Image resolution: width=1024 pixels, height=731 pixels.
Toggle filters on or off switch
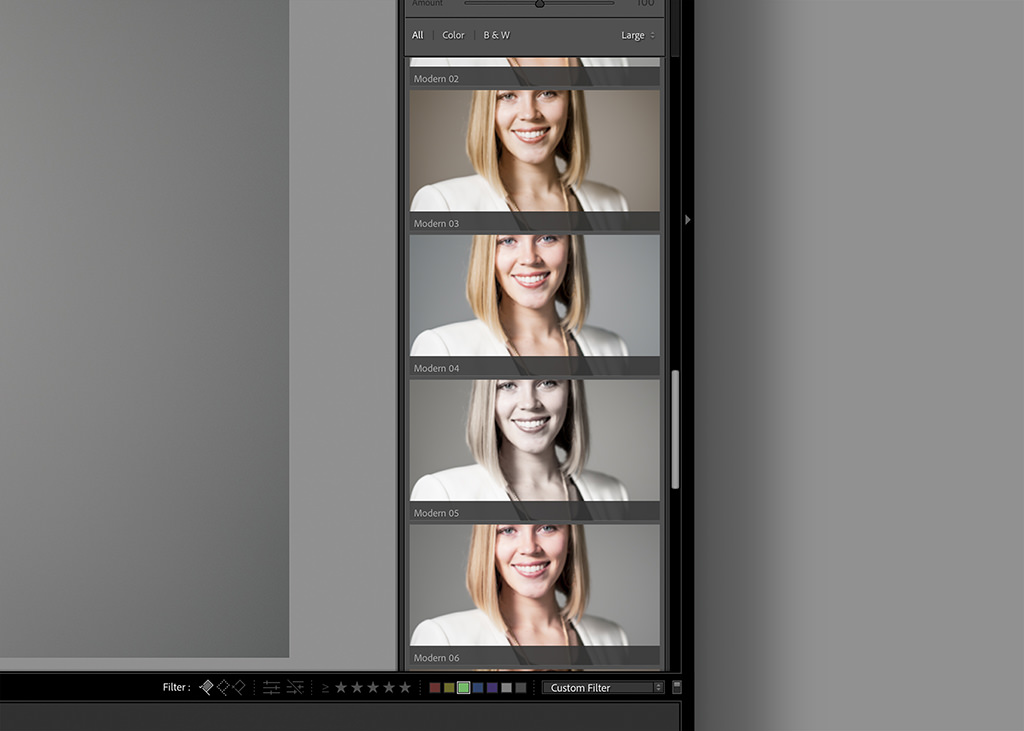click(677, 687)
